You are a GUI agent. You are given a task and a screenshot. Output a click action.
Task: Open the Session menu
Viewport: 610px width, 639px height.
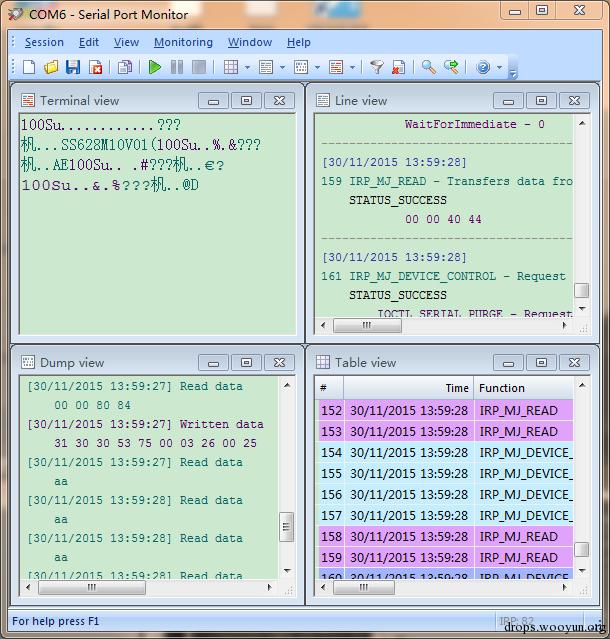coord(44,42)
